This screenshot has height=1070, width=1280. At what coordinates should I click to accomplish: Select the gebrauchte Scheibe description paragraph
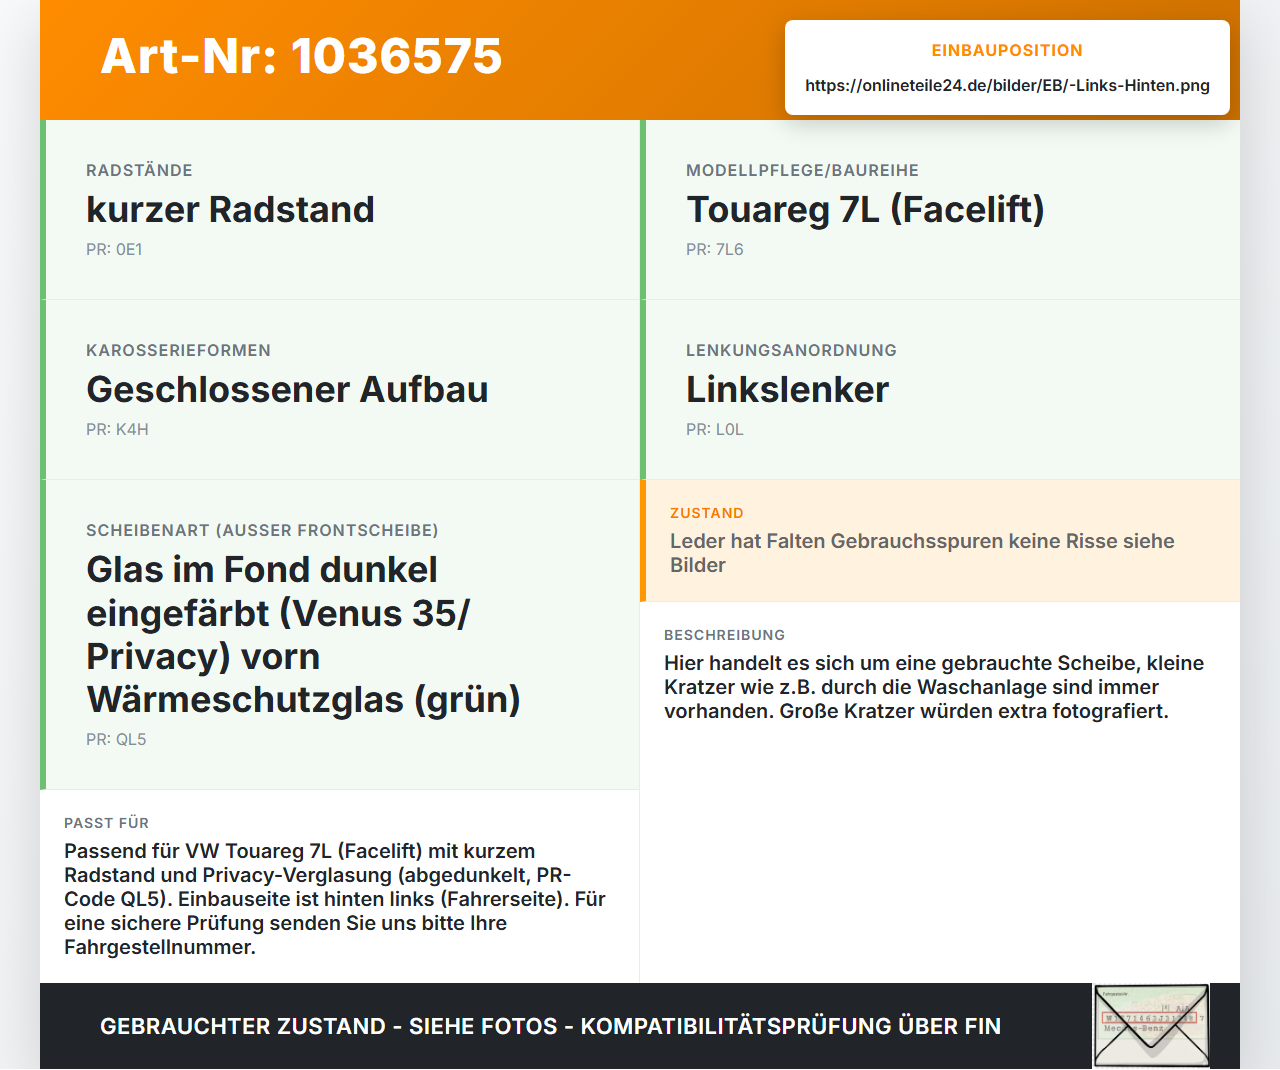[x=934, y=687]
